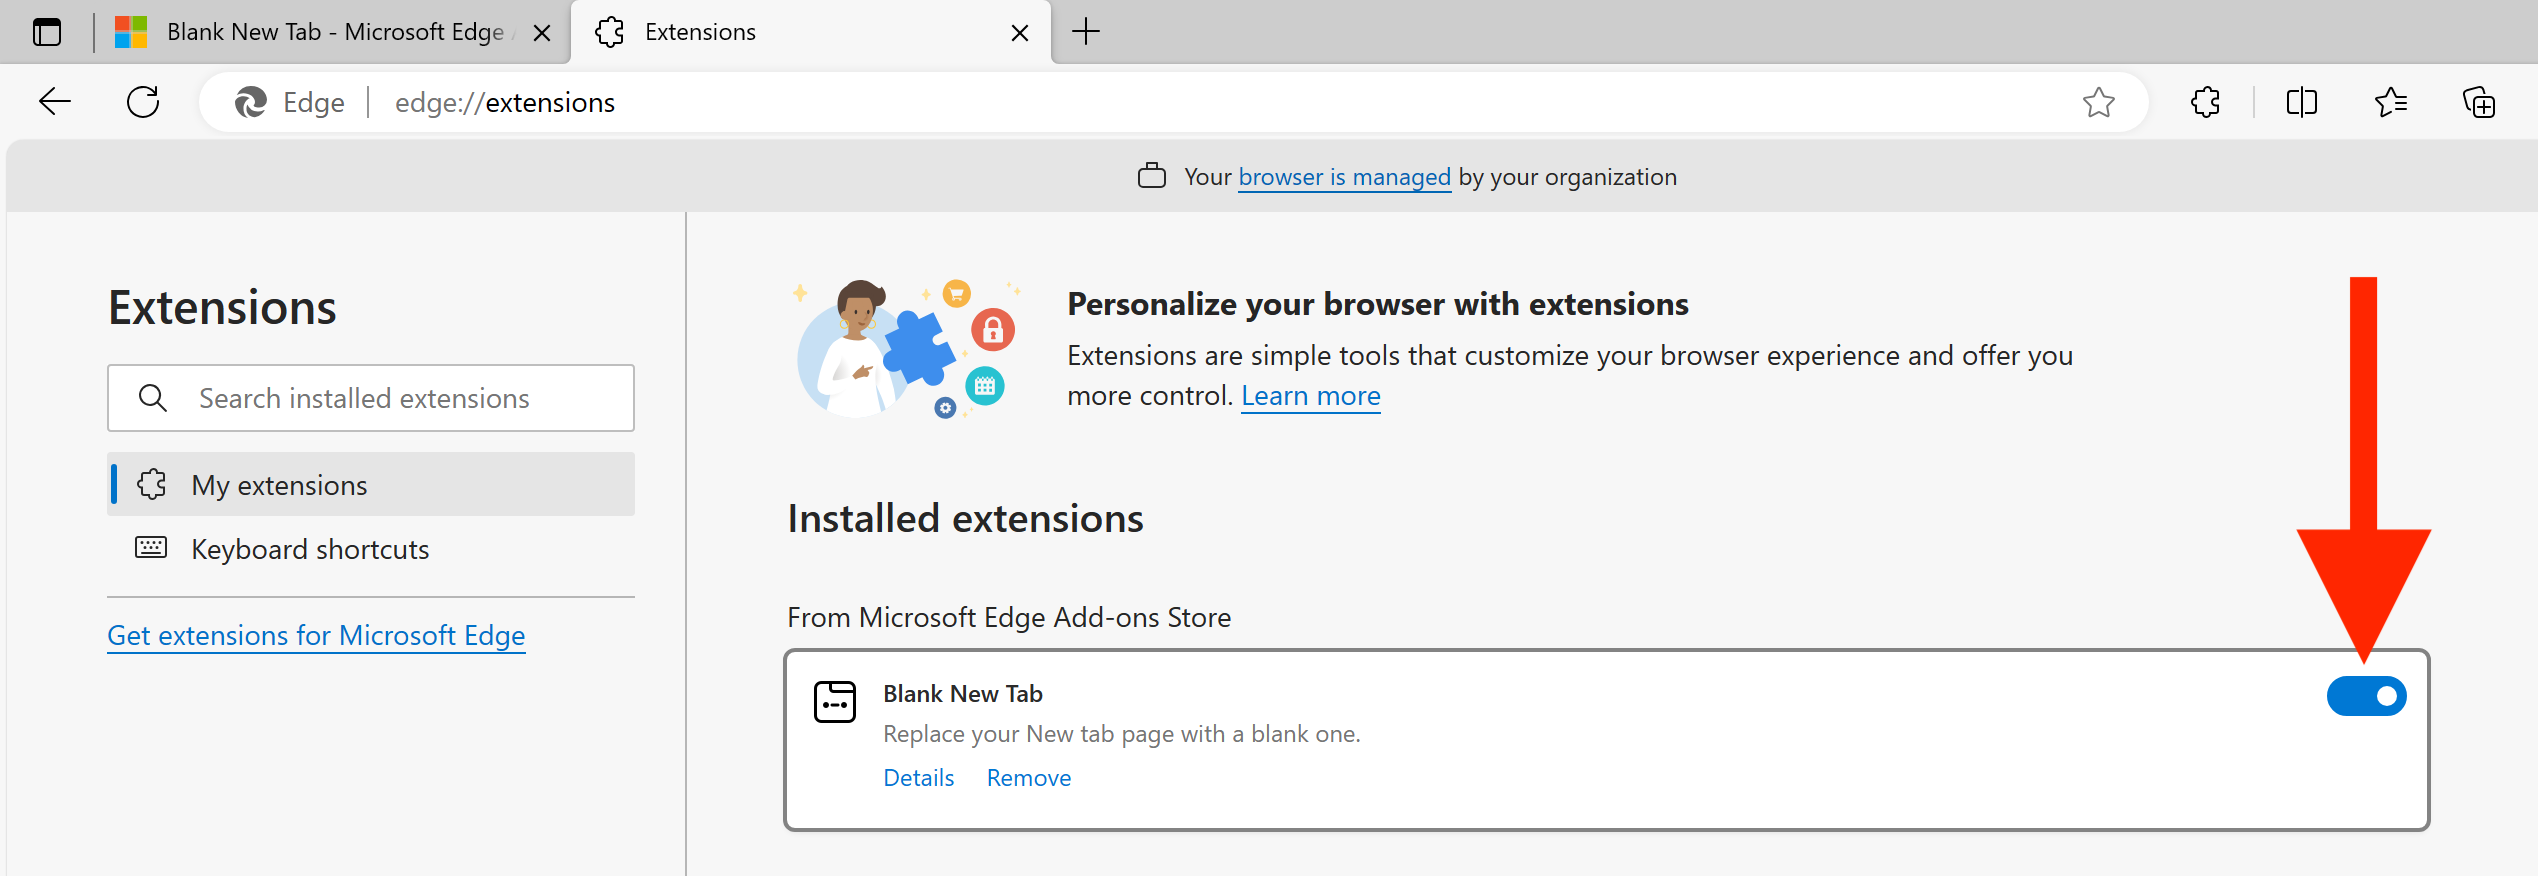Image resolution: width=2538 pixels, height=876 pixels.
Task: Select My extensions in the sidebar
Action: (x=371, y=485)
